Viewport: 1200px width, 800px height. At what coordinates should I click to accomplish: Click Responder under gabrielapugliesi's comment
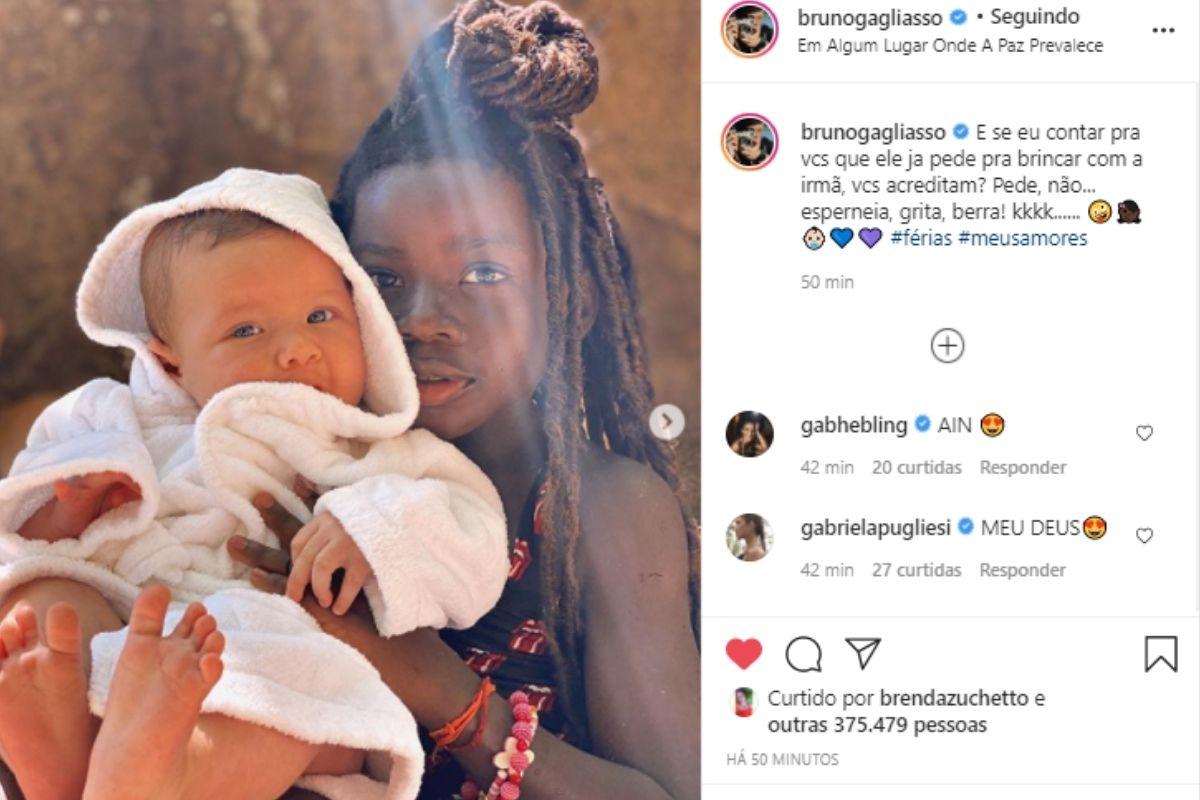pos(1022,570)
